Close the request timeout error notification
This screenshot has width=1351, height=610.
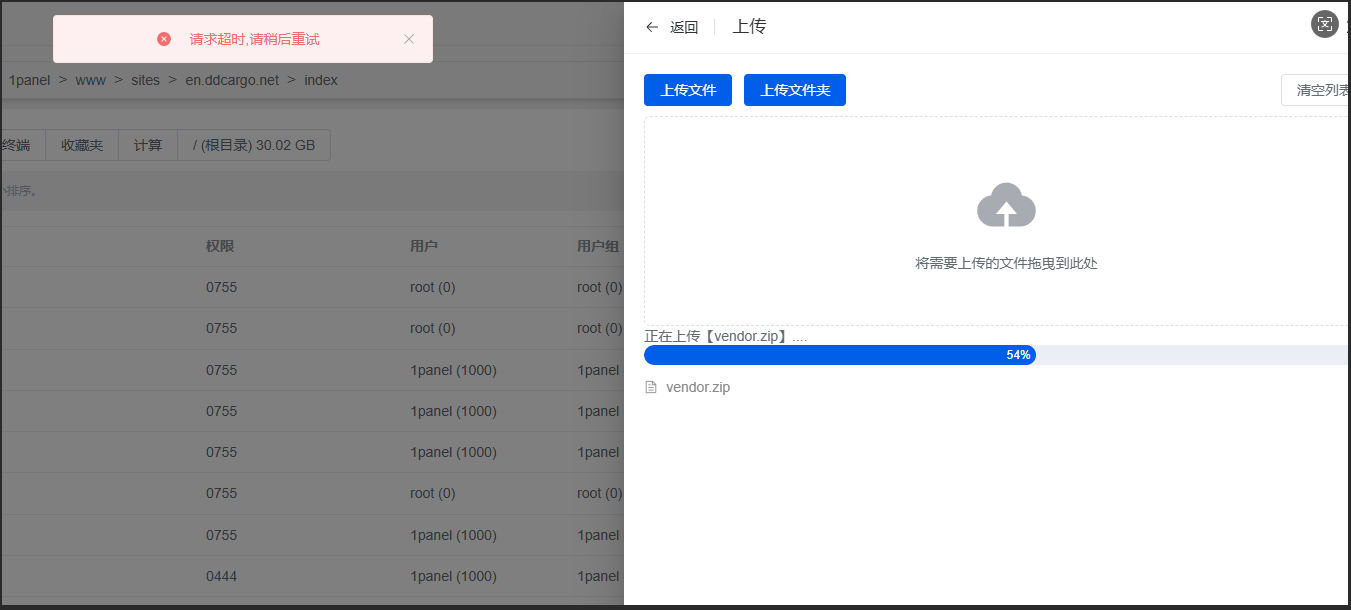pos(408,39)
